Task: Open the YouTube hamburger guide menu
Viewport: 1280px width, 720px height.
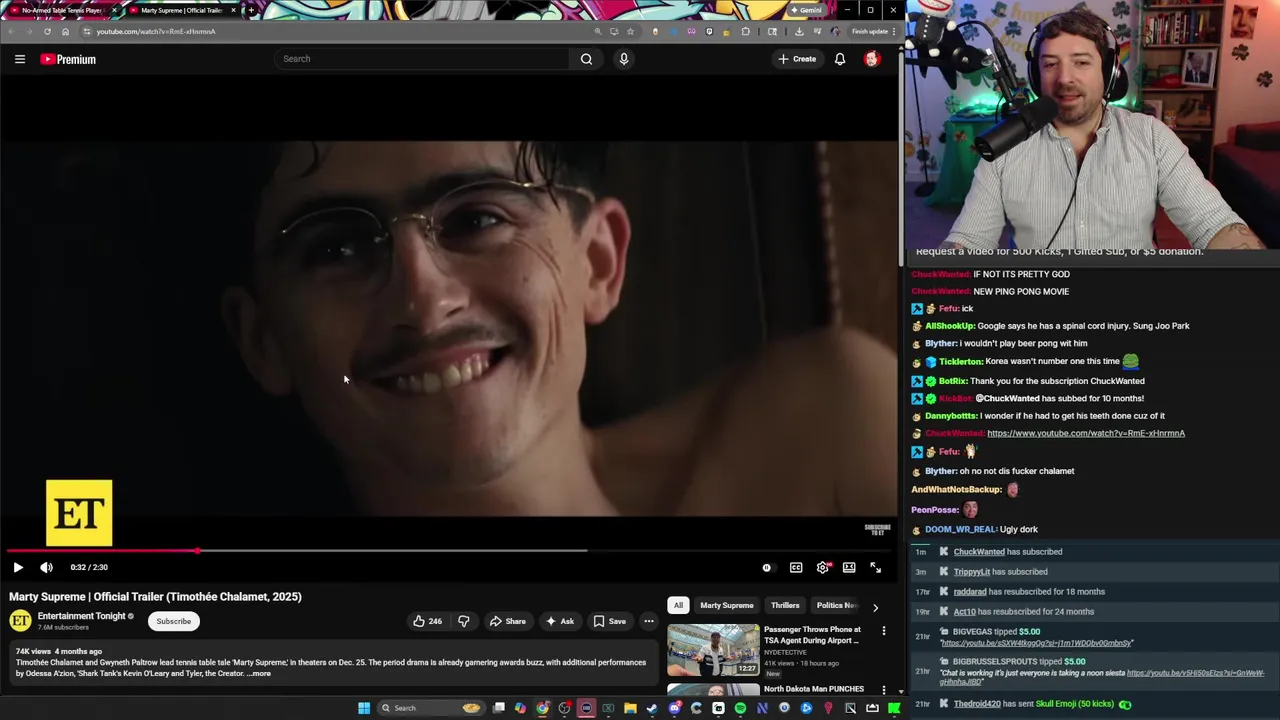Action: point(19,59)
